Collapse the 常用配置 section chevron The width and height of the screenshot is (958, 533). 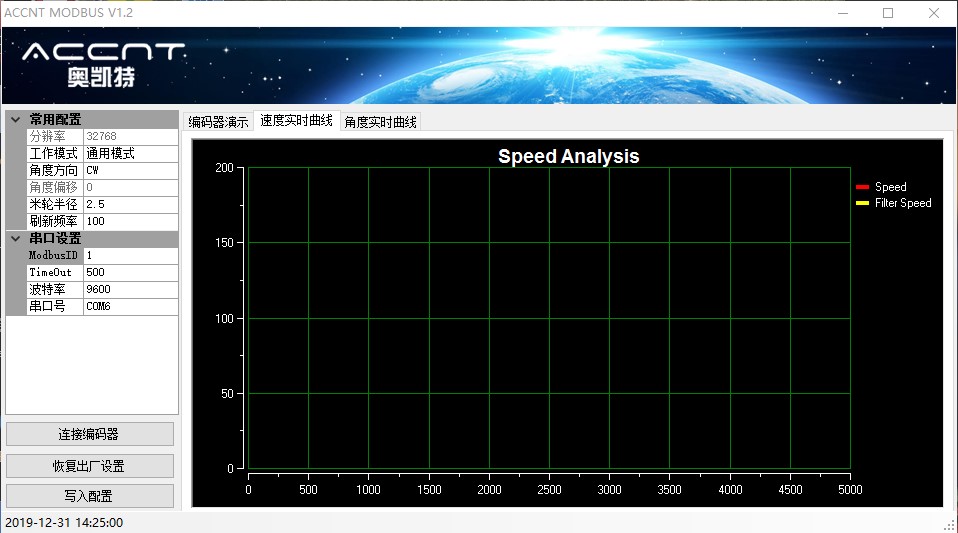pyautogui.click(x=15, y=119)
